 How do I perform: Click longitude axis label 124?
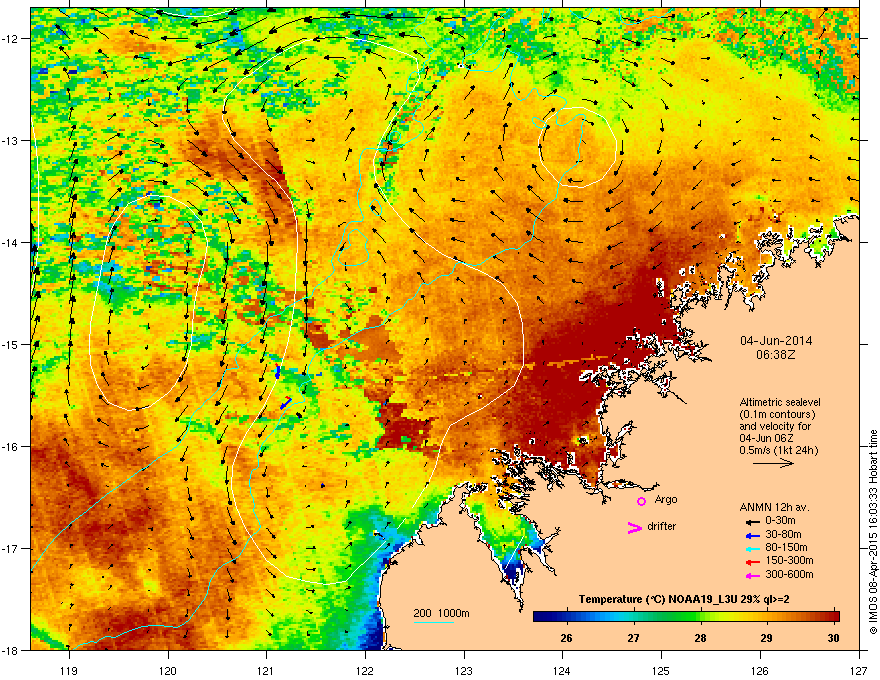point(562,670)
